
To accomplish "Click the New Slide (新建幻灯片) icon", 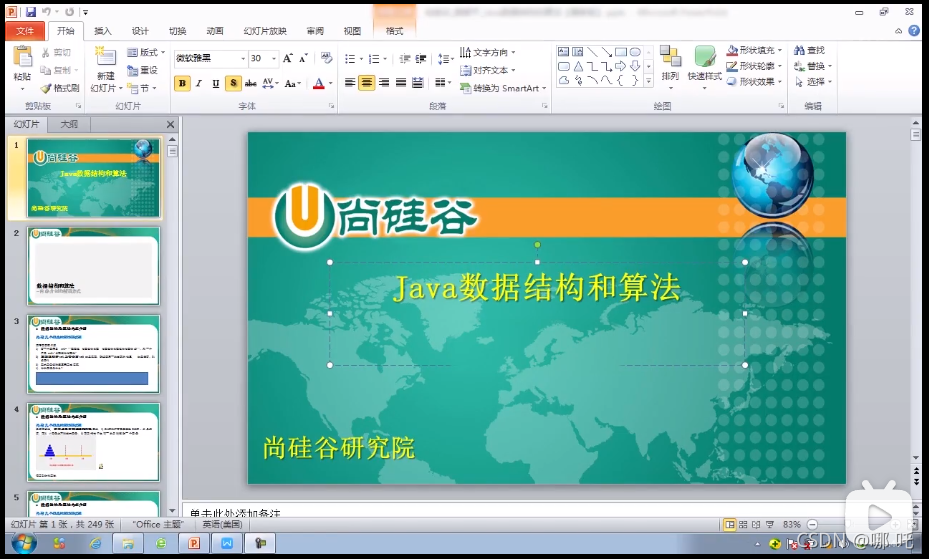I will click(105, 57).
